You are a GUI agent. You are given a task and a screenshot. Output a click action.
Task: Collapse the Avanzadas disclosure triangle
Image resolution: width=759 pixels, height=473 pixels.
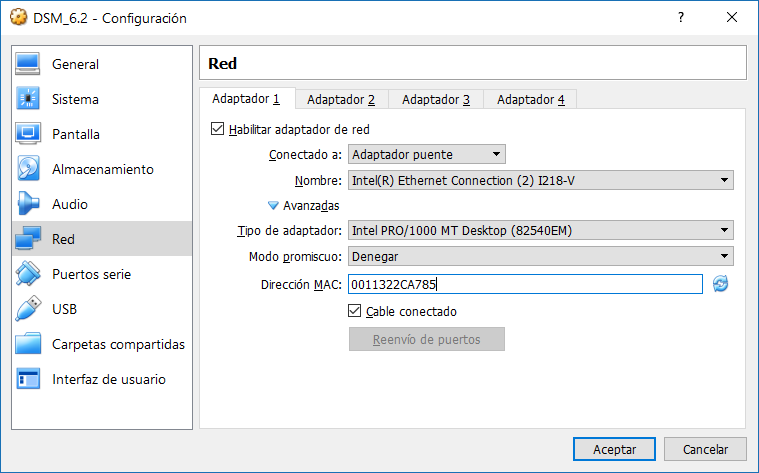click(x=273, y=206)
